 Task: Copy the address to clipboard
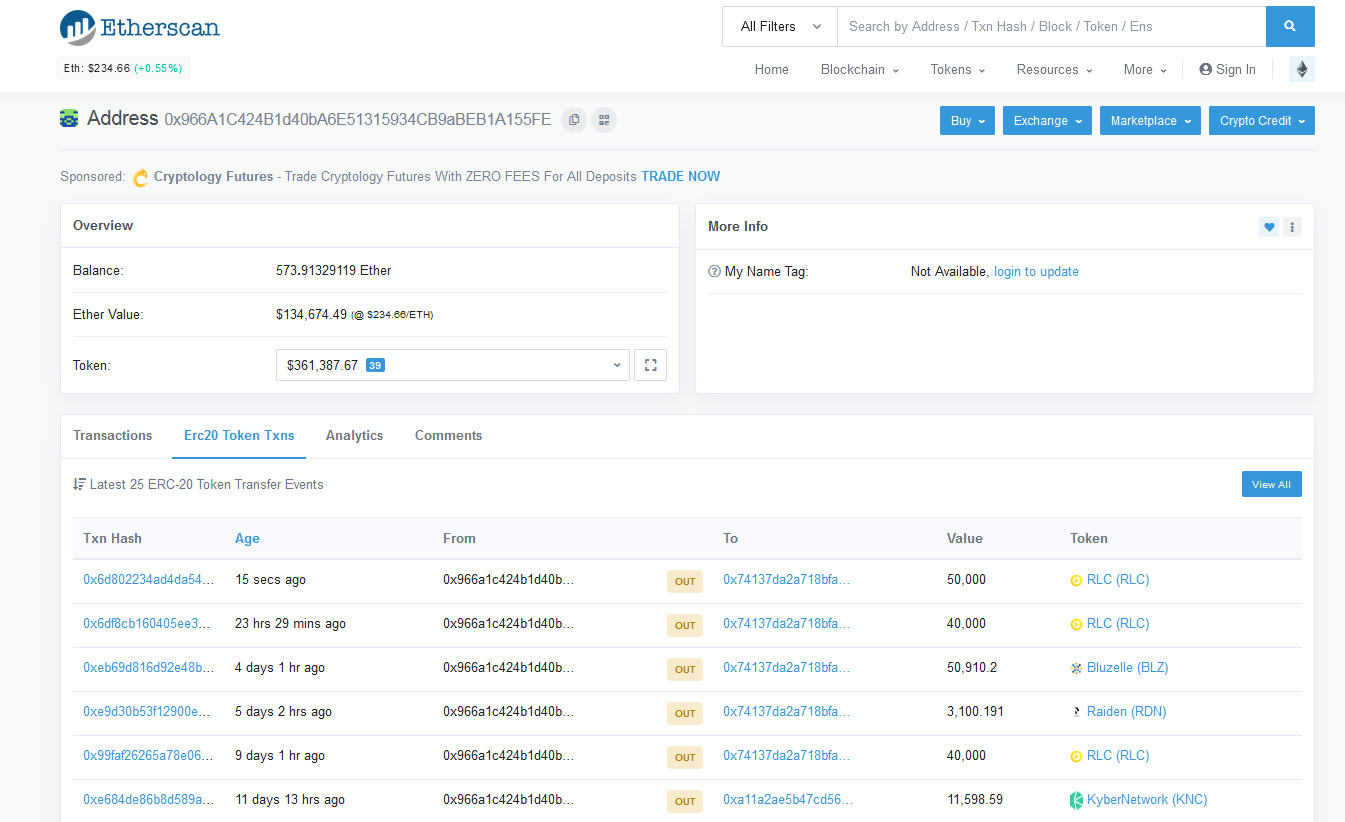tap(574, 120)
